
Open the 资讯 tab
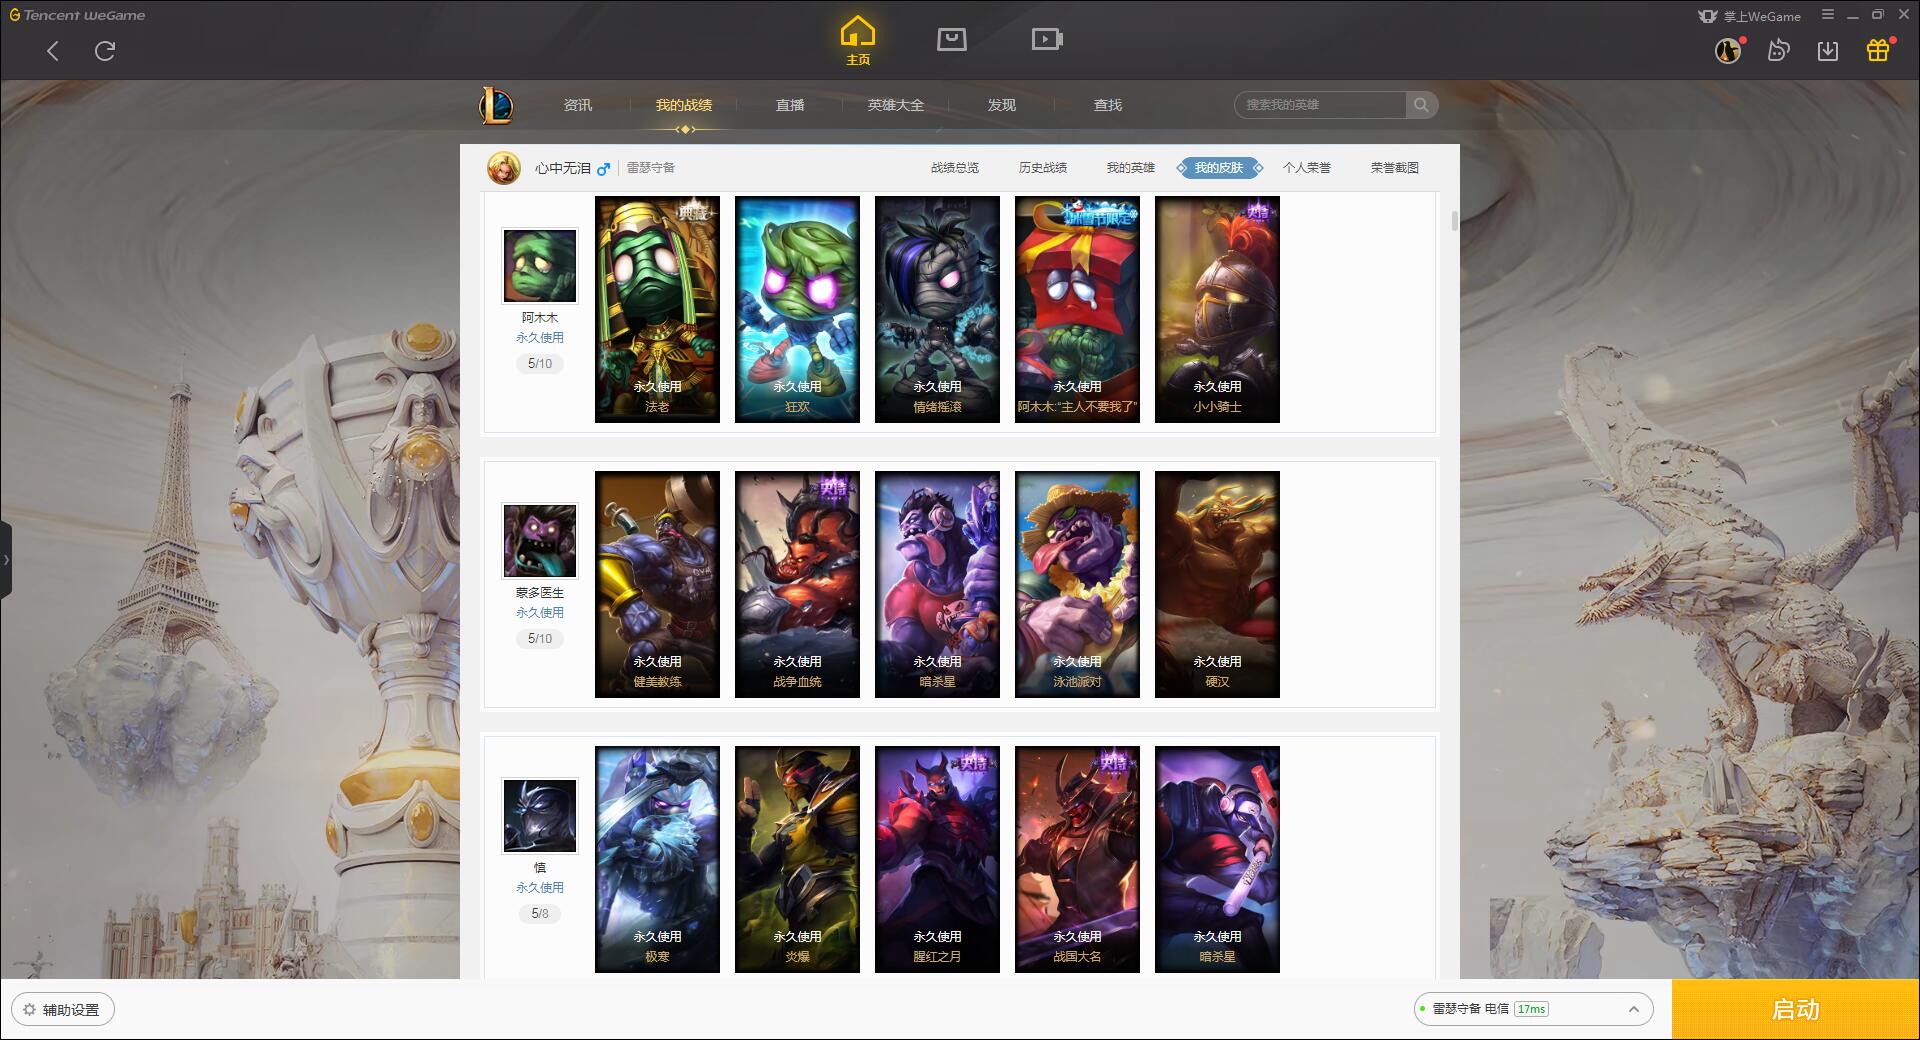[x=578, y=105]
